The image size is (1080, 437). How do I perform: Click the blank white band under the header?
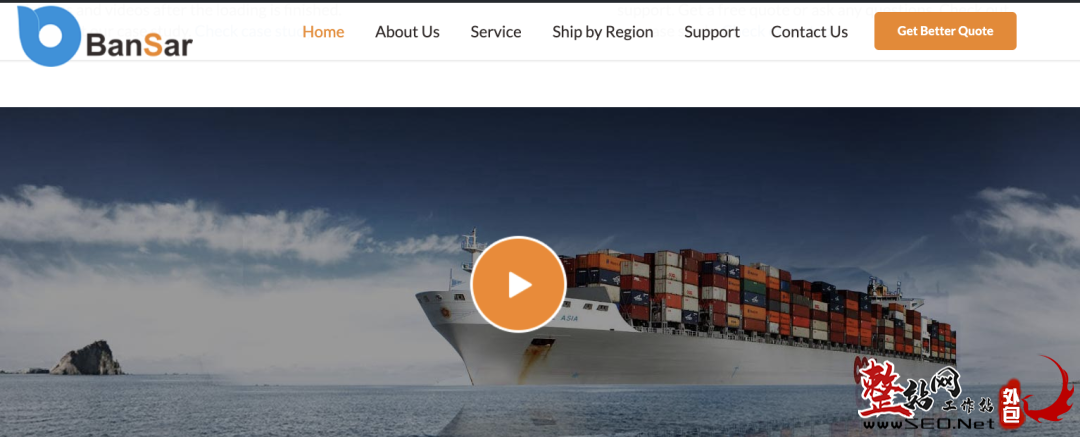540,83
